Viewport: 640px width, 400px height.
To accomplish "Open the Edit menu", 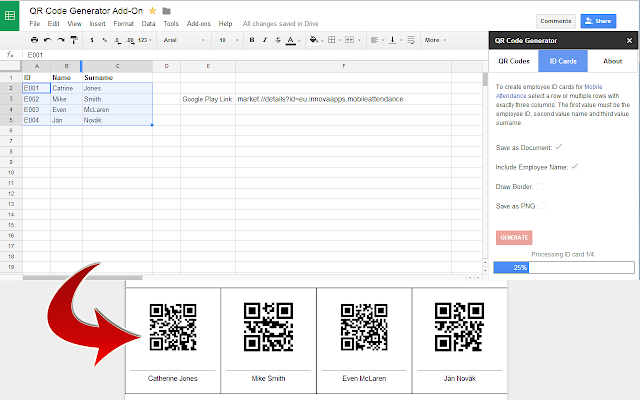I will click(53, 24).
